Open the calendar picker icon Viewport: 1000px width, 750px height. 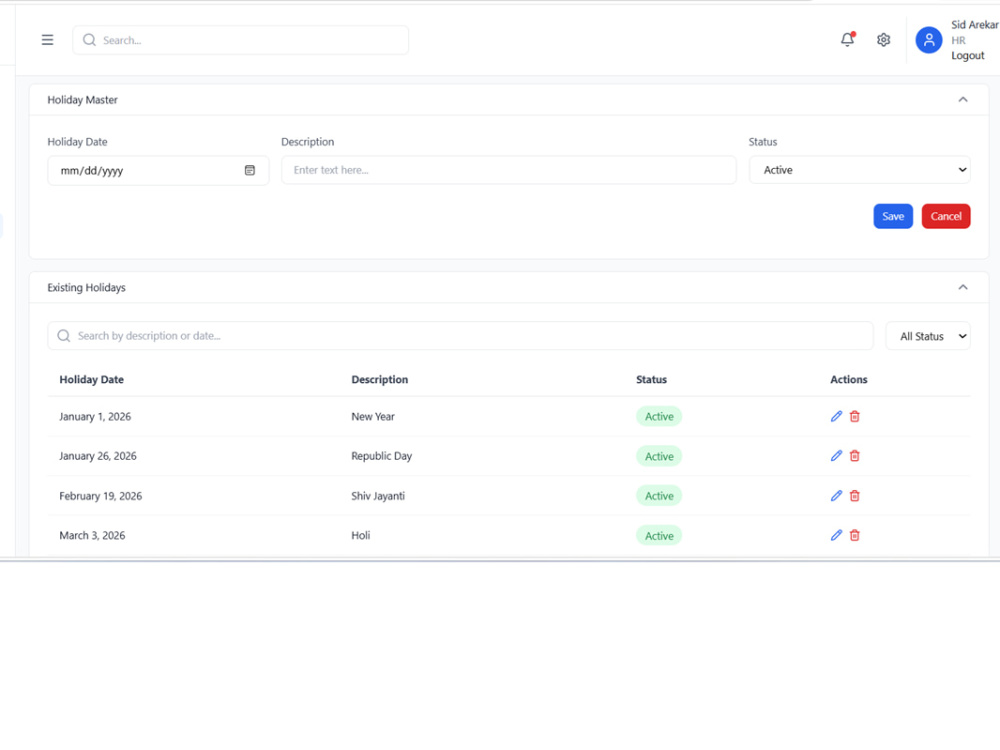[250, 170]
